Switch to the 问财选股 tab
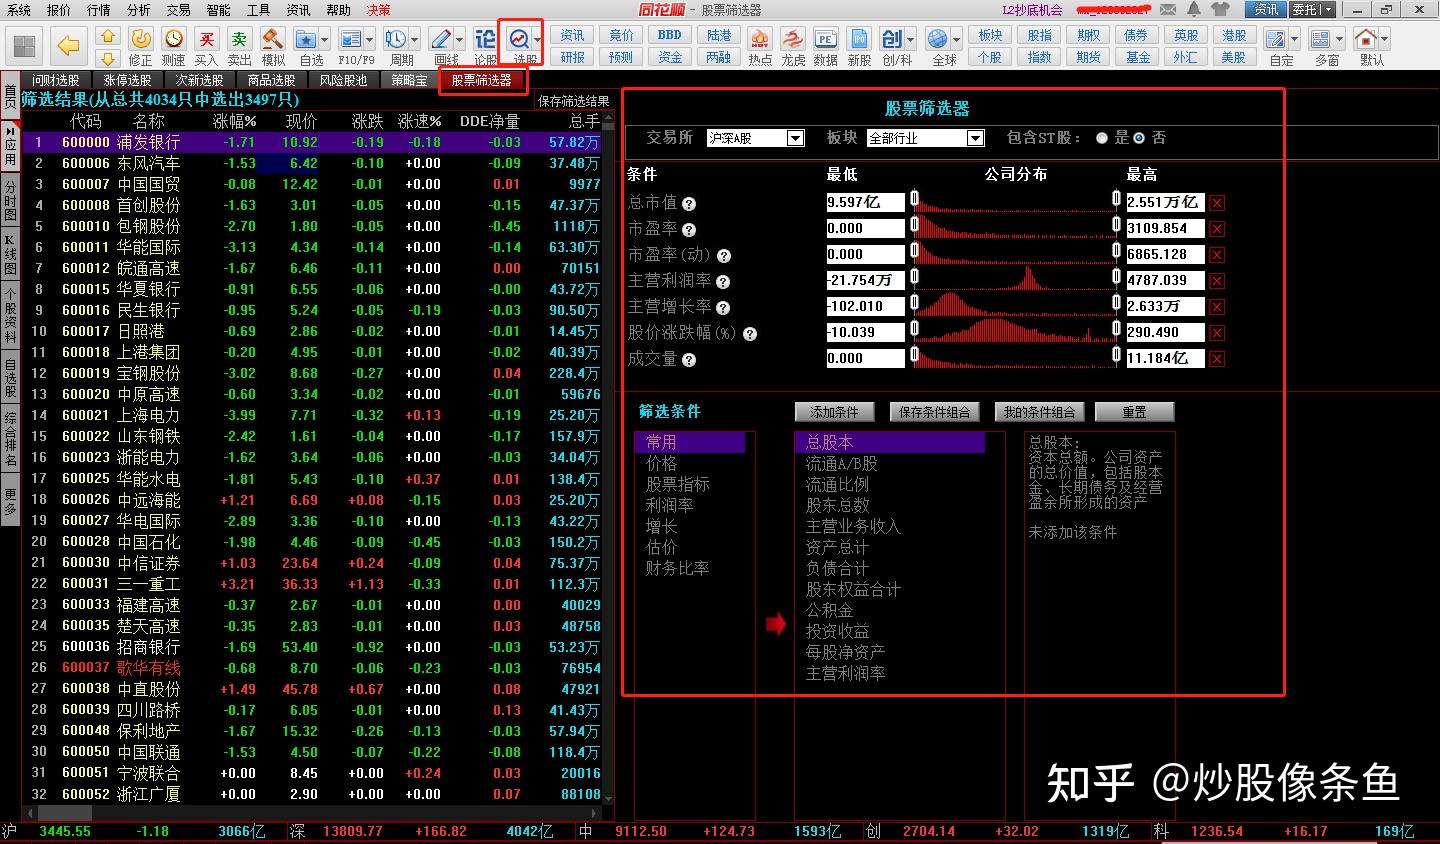This screenshot has width=1440, height=844. pyautogui.click(x=55, y=80)
